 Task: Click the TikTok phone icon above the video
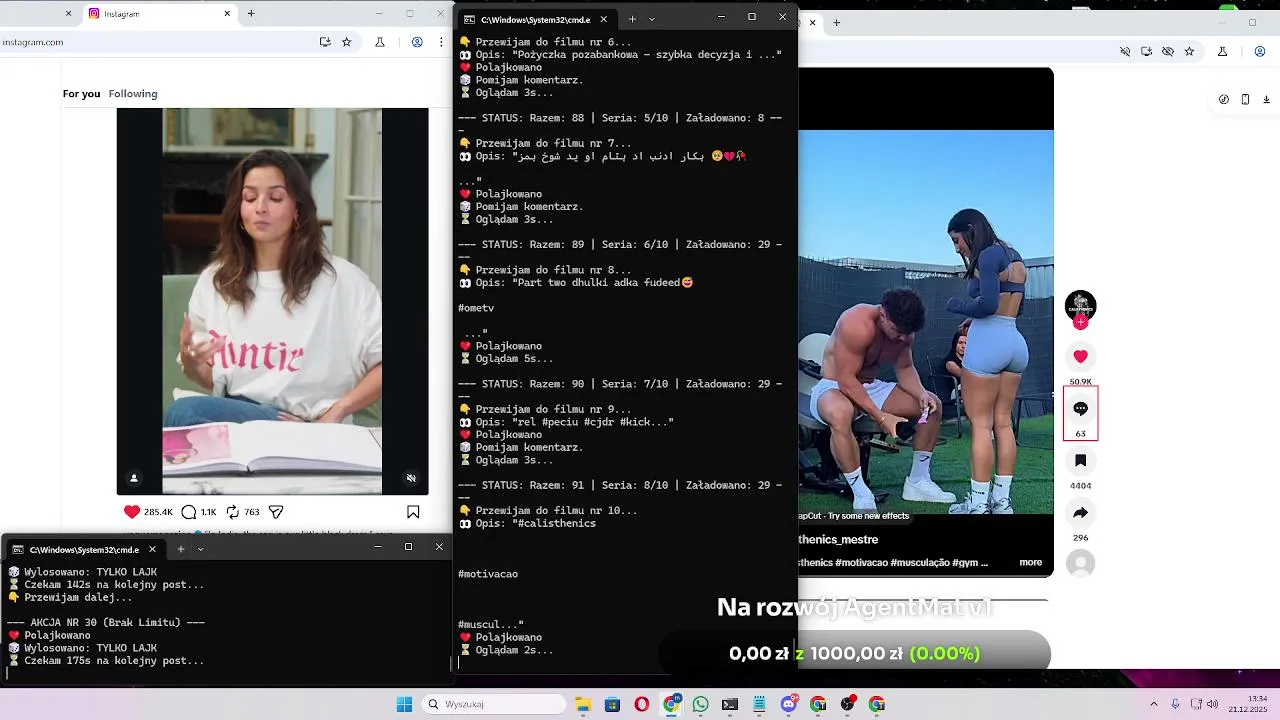[x=1245, y=99]
